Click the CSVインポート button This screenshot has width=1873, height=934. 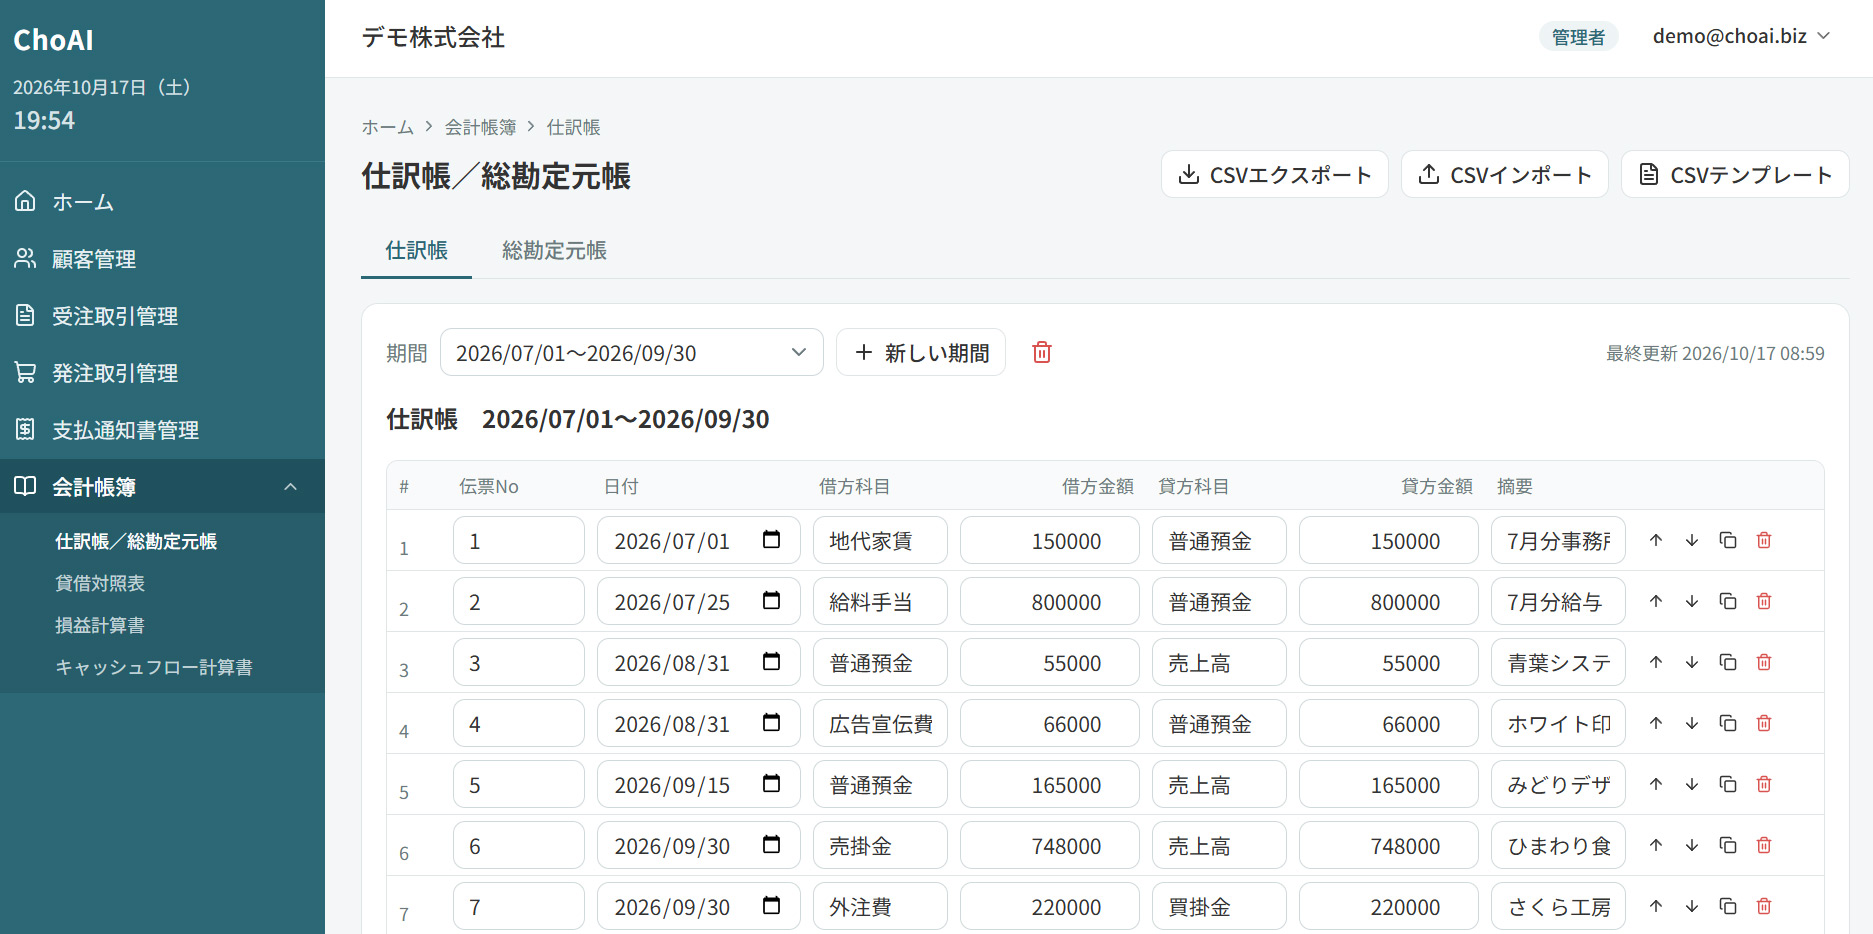pyautogui.click(x=1504, y=175)
